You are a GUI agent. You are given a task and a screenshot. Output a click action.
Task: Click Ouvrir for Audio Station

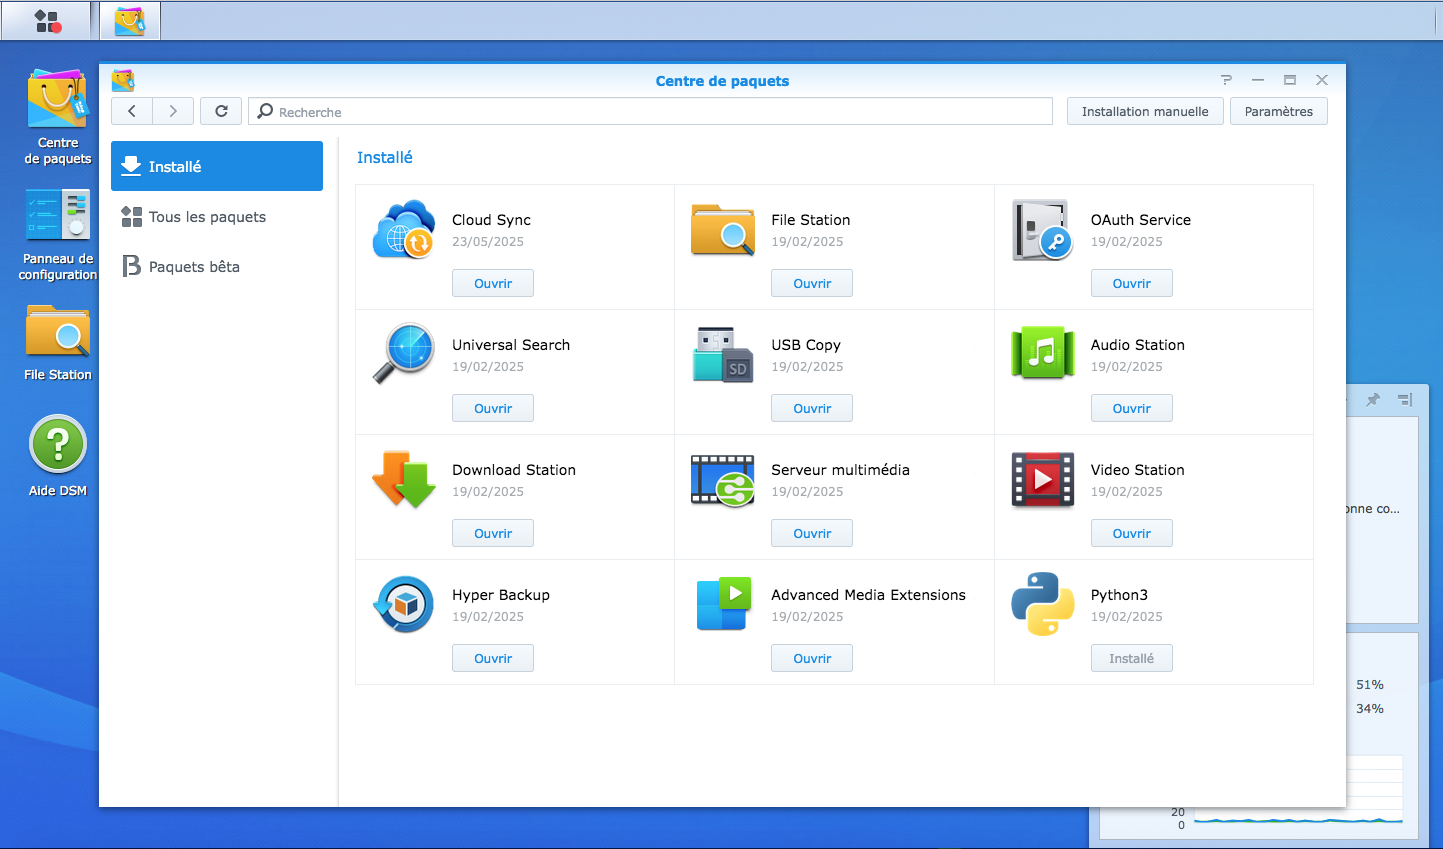(1132, 408)
